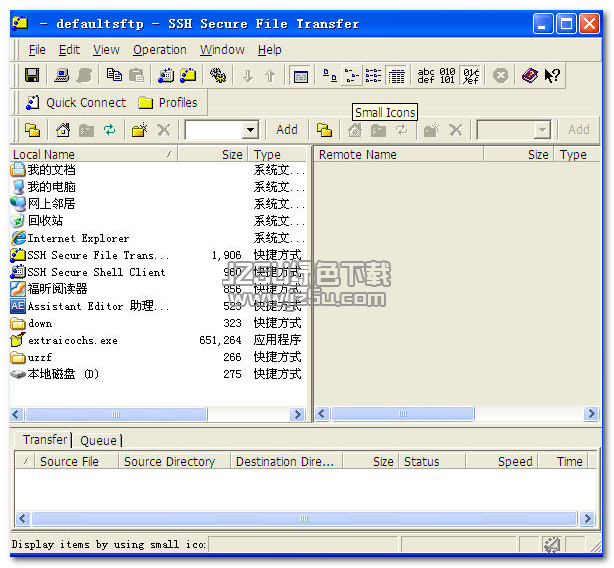This screenshot has width=614, height=568.
Task: Open a New File Transfer Window icon
Action: click(x=188, y=75)
